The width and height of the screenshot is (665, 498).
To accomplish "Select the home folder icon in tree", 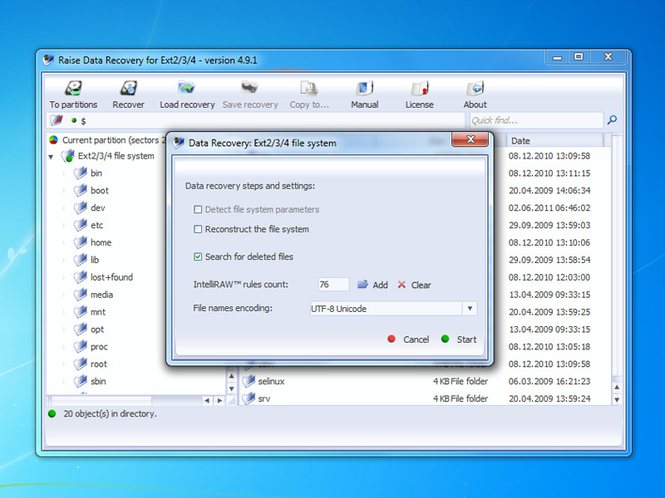I will click(80, 243).
